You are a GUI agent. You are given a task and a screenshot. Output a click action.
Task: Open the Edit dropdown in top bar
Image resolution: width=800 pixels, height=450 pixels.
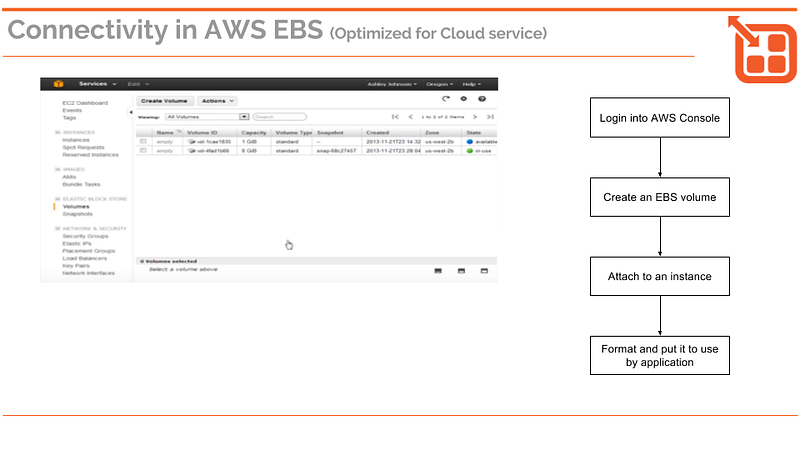pyautogui.click(x=138, y=84)
